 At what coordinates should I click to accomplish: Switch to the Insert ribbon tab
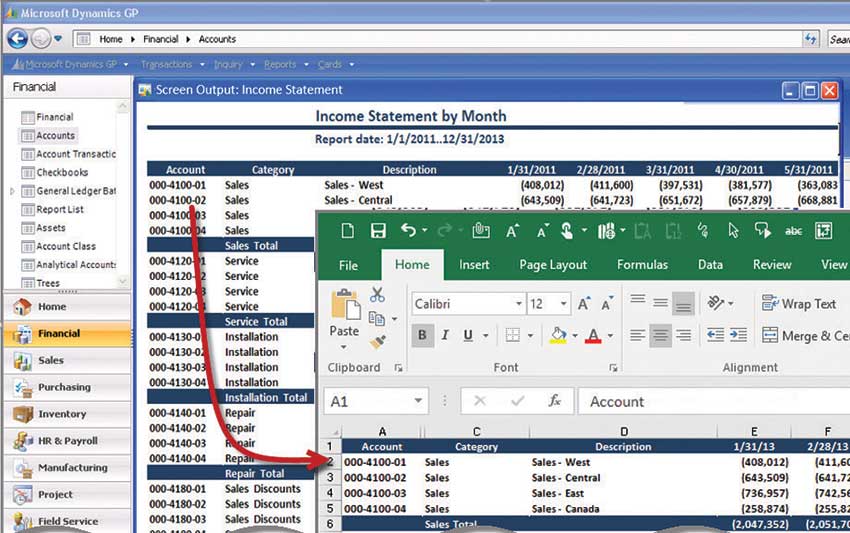[474, 265]
